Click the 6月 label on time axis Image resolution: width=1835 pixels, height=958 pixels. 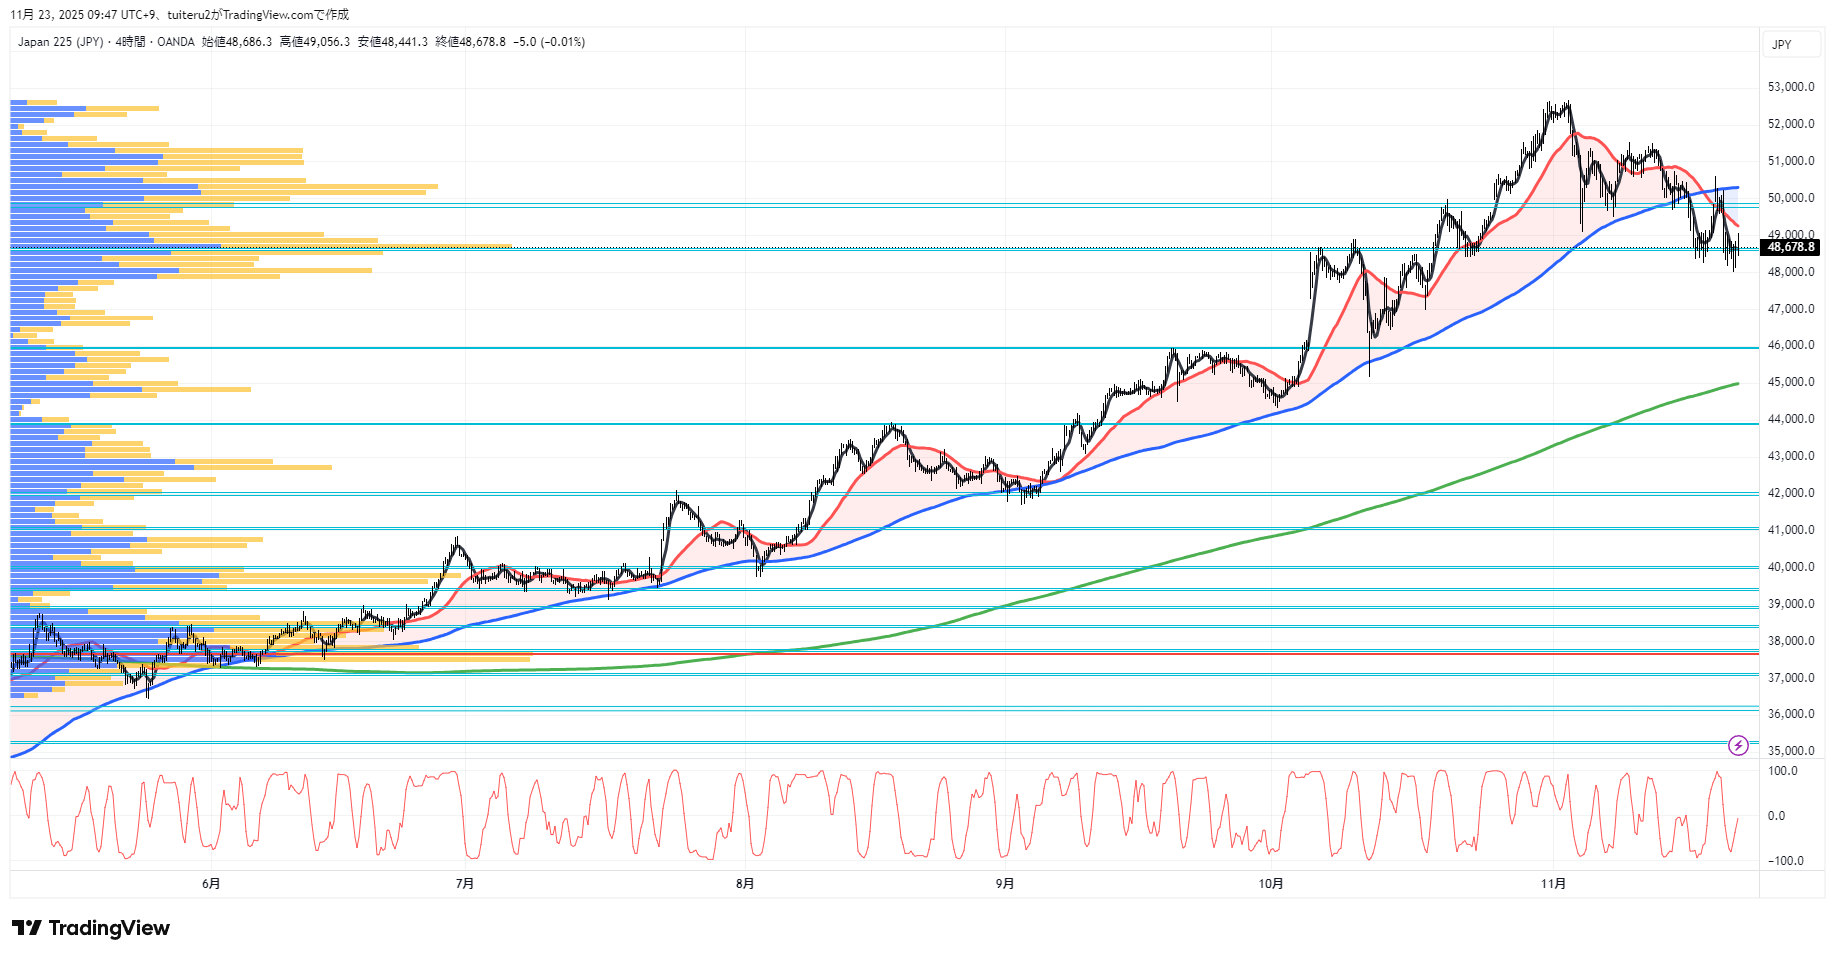tap(211, 883)
